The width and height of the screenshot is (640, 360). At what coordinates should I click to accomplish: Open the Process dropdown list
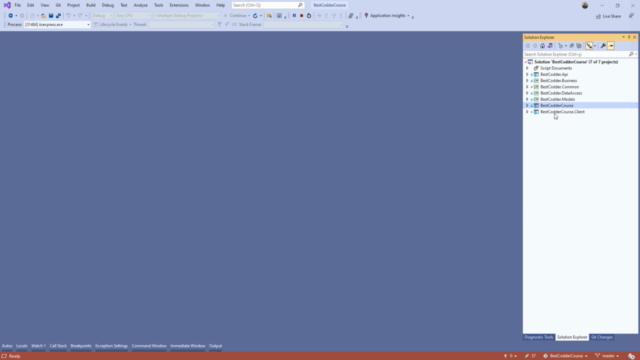click(88, 24)
